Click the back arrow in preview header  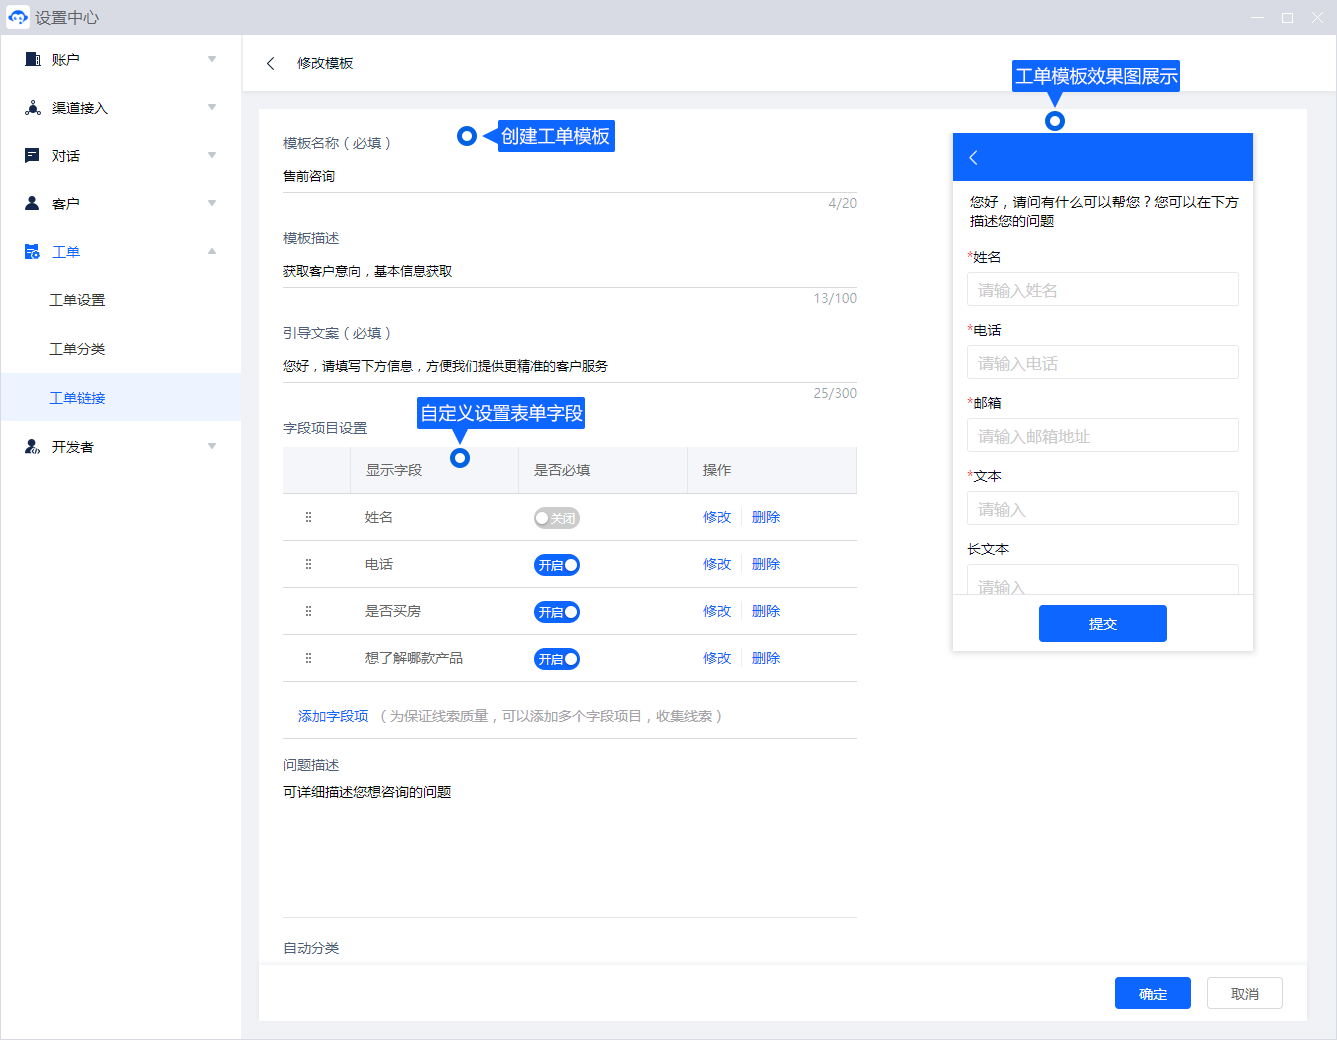pos(973,157)
